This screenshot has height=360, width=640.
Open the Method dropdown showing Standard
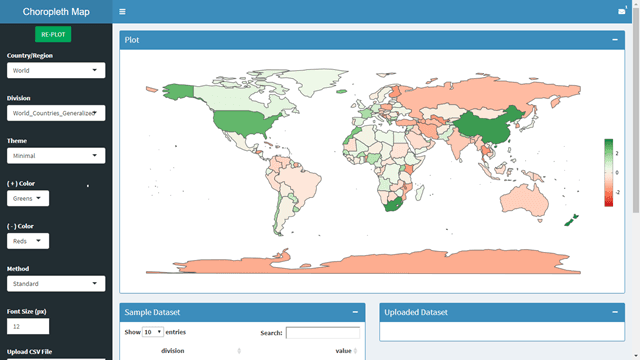56,284
